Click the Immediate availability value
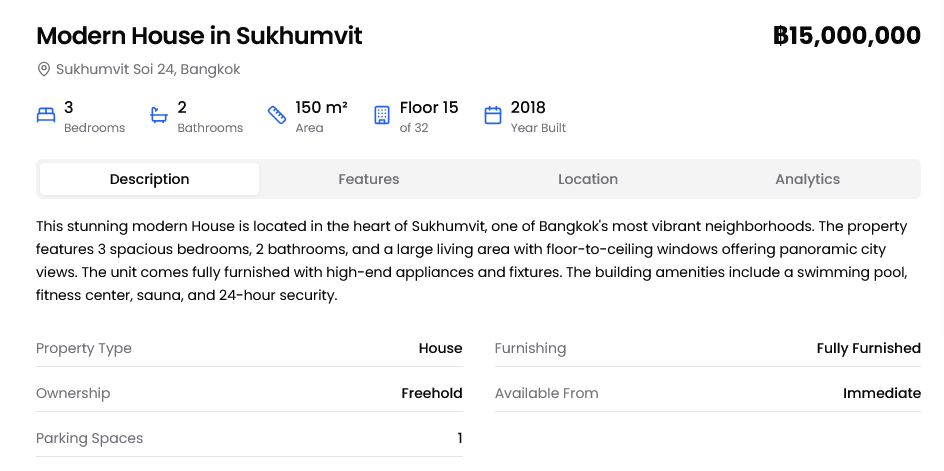 point(881,393)
